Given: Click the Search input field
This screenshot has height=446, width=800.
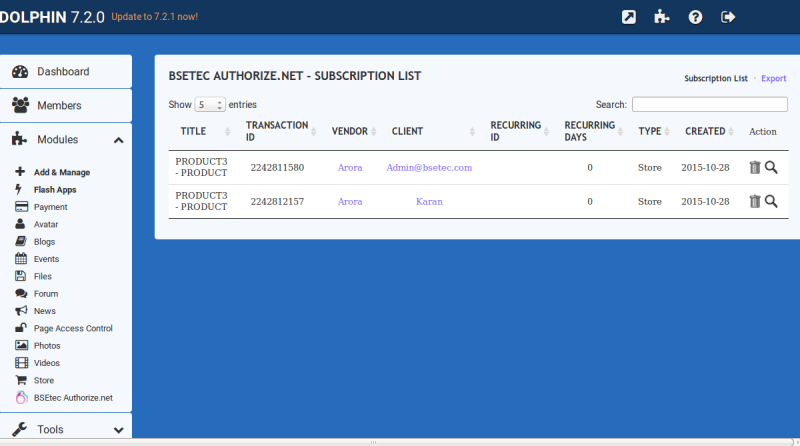Looking at the screenshot, I should (710, 104).
